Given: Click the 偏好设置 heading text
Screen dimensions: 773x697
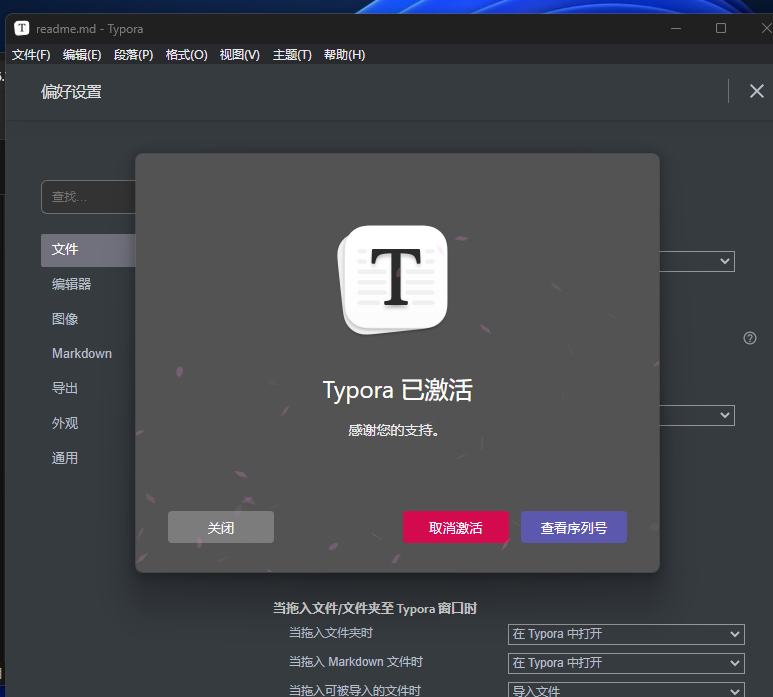Looking at the screenshot, I should pos(71,92).
